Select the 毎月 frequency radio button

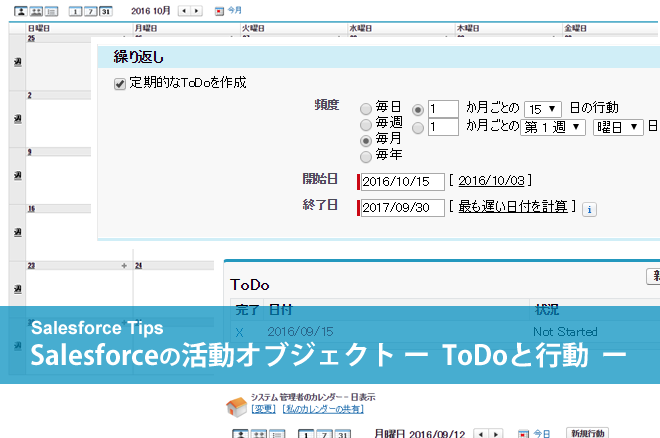click(366, 141)
